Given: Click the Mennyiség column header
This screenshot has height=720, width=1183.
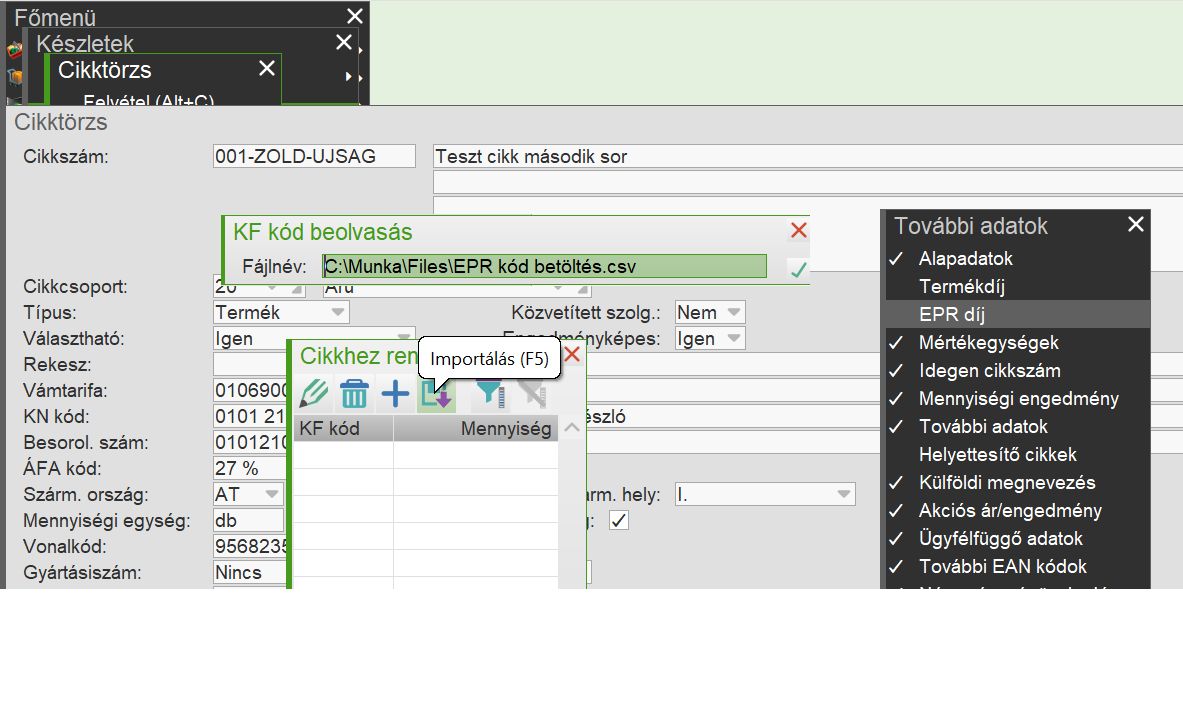Looking at the screenshot, I should 476,429.
